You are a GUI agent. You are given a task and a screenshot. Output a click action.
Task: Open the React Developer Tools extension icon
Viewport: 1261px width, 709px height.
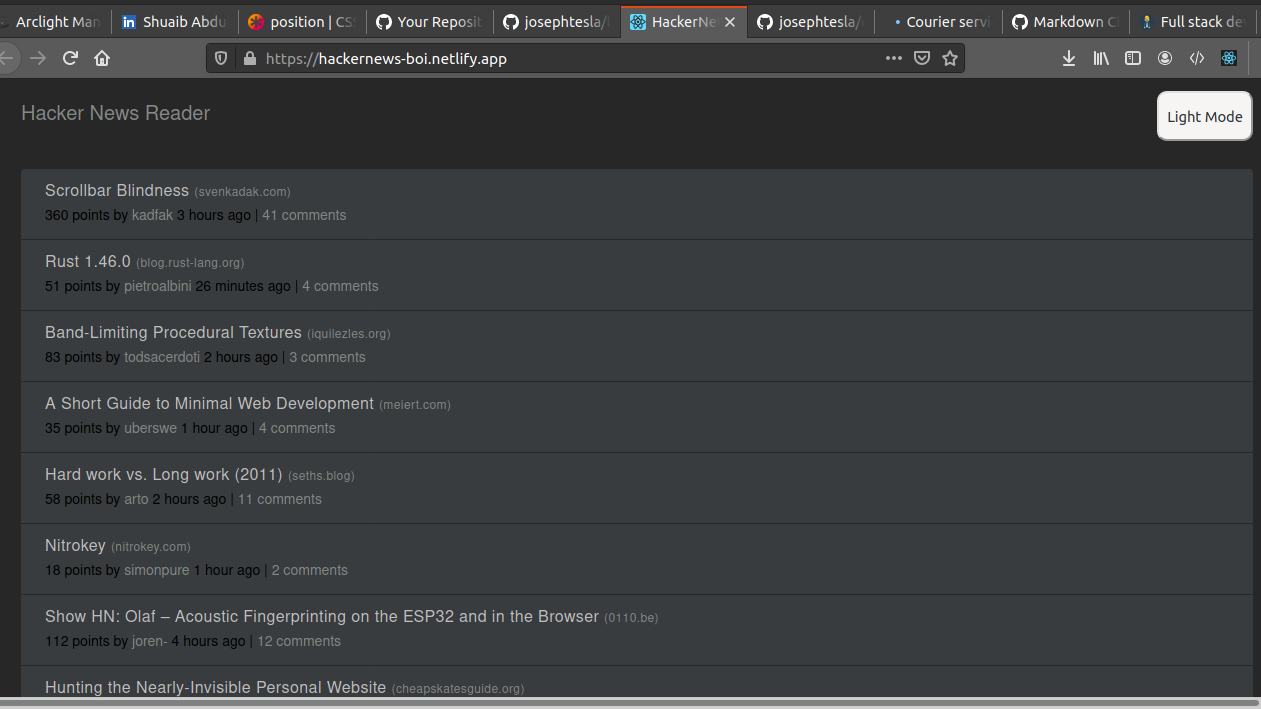pyautogui.click(x=1229, y=58)
